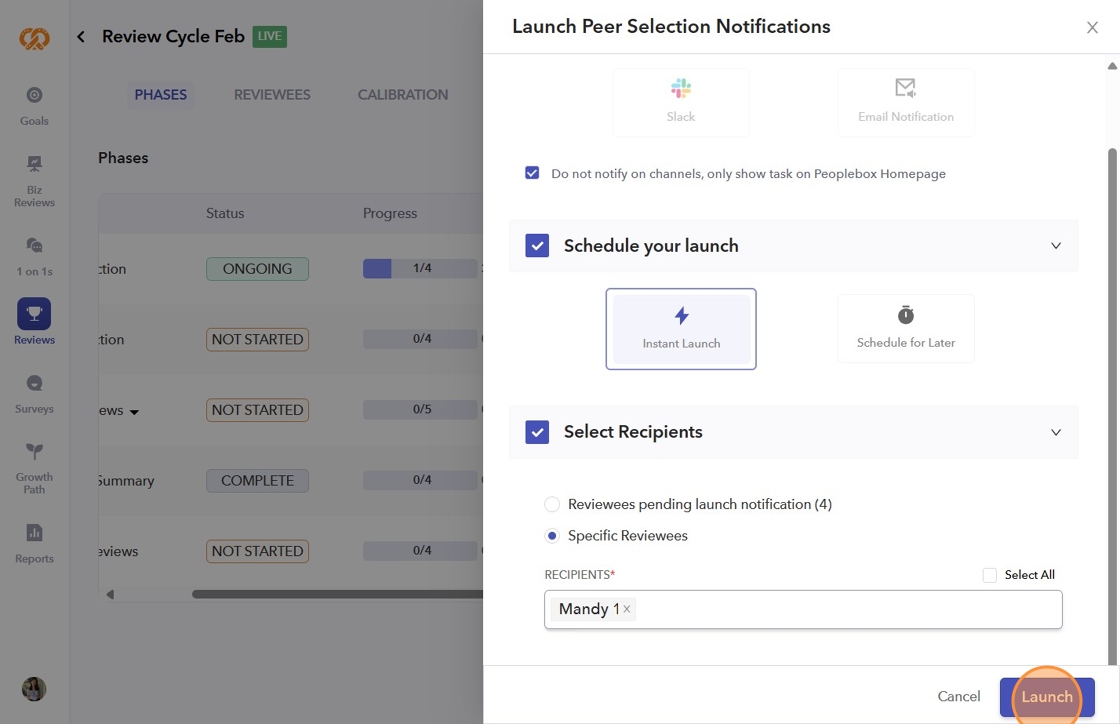This screenshot has height=724, width=1120.
Task: Choose the Email Notification option
Action: [905, 102]
